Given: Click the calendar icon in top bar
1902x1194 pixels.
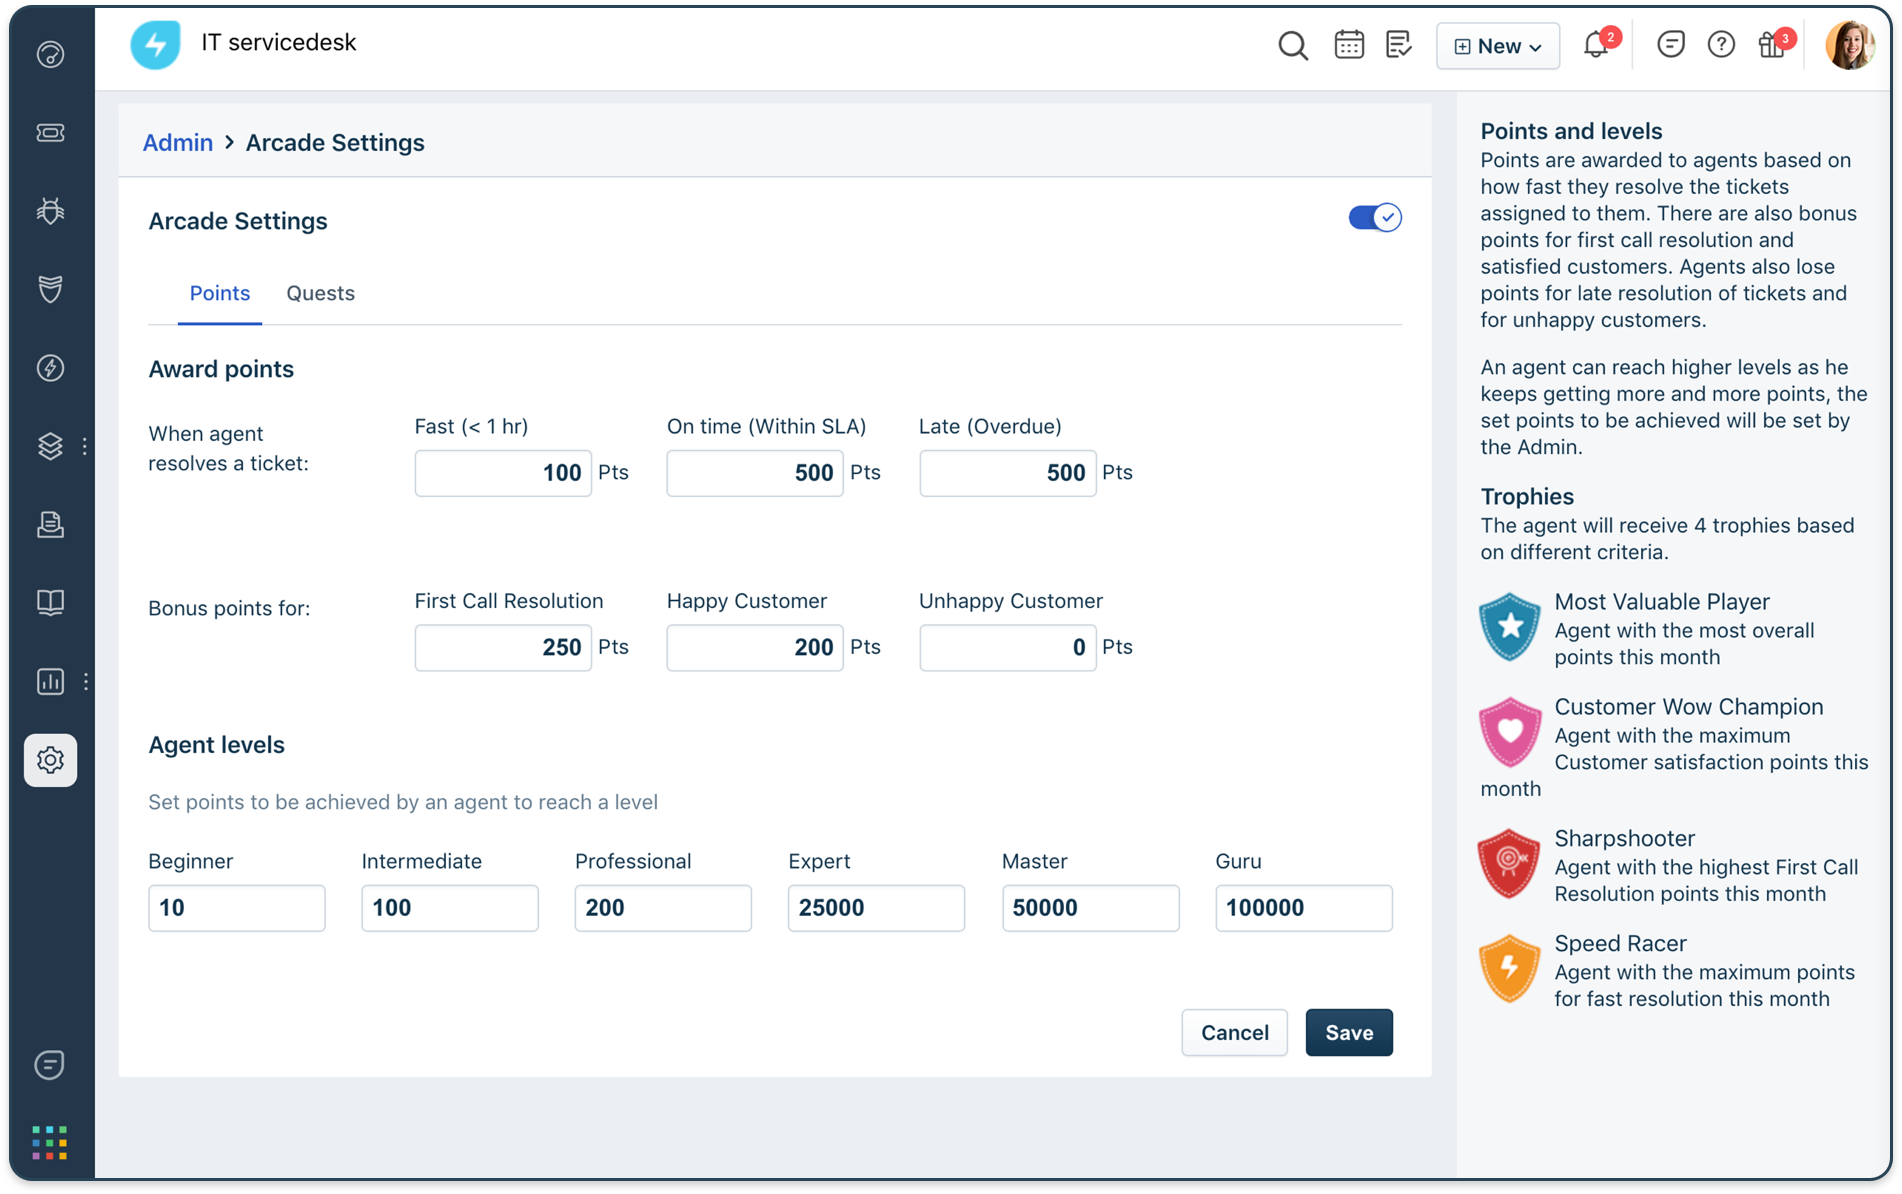Looking at the screenshot, I should click(x=1348, y=45).
